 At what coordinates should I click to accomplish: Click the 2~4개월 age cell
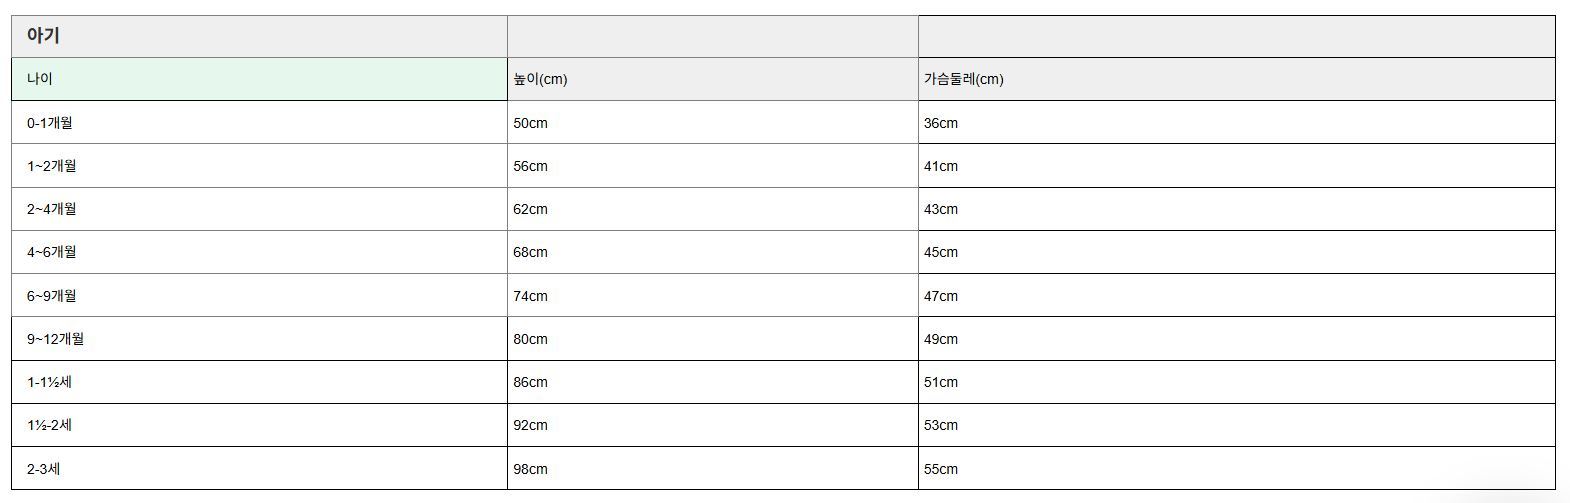pos(259,209)
